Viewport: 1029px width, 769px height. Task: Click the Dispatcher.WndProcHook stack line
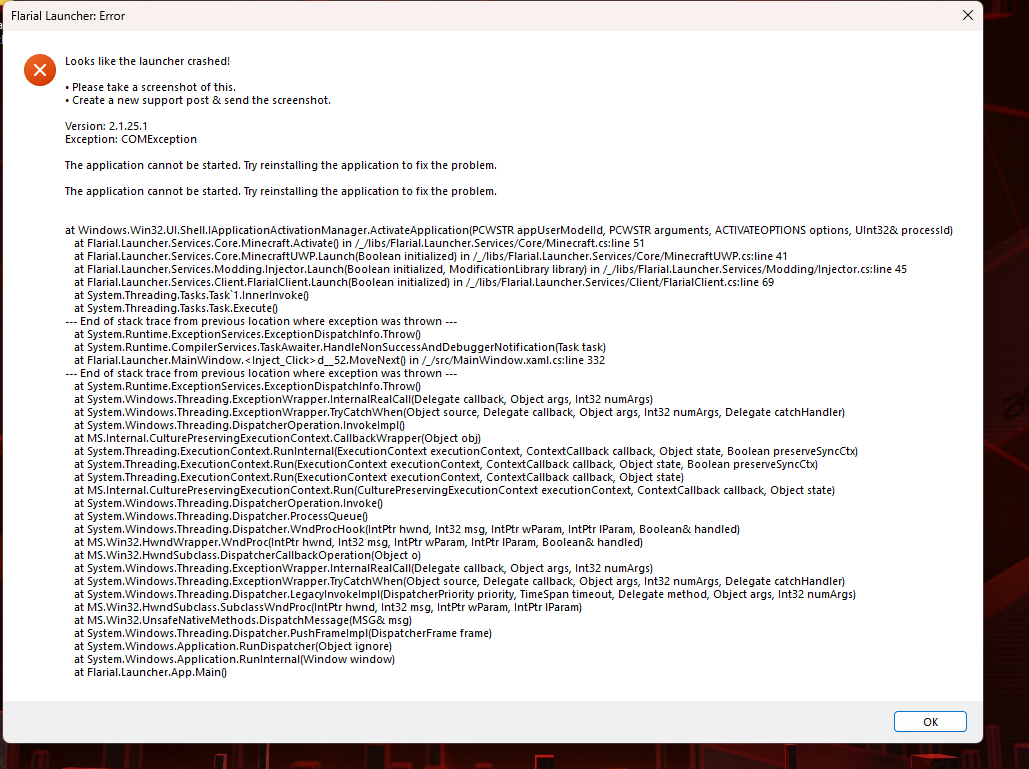(x=407, y=530)
